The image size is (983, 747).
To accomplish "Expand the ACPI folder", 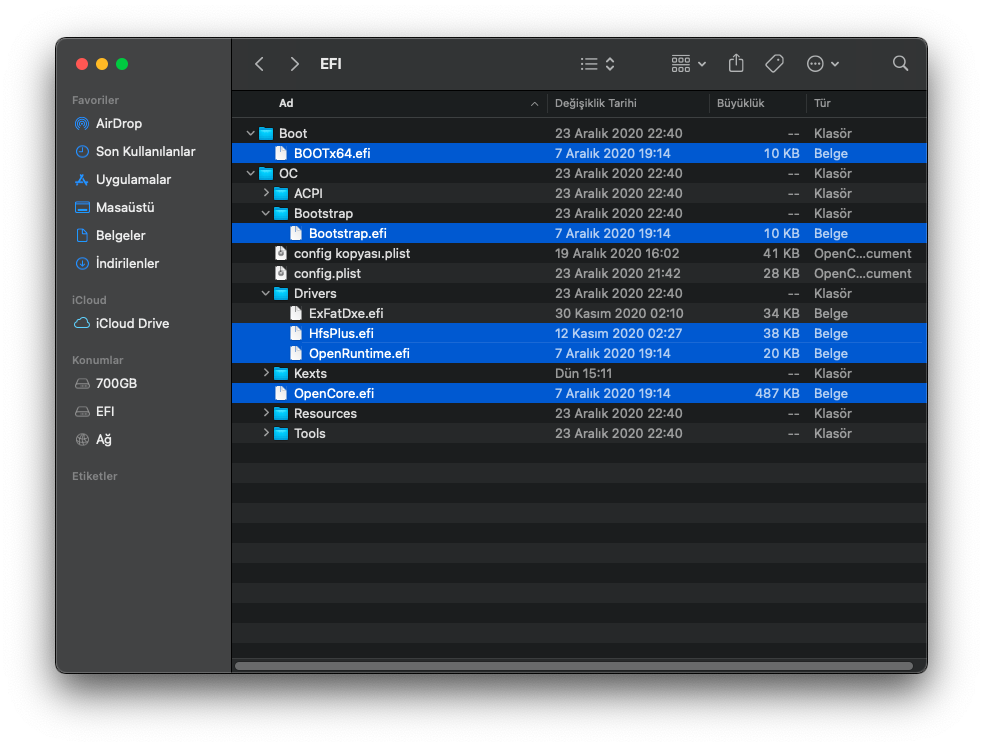I will coord(266,194).
